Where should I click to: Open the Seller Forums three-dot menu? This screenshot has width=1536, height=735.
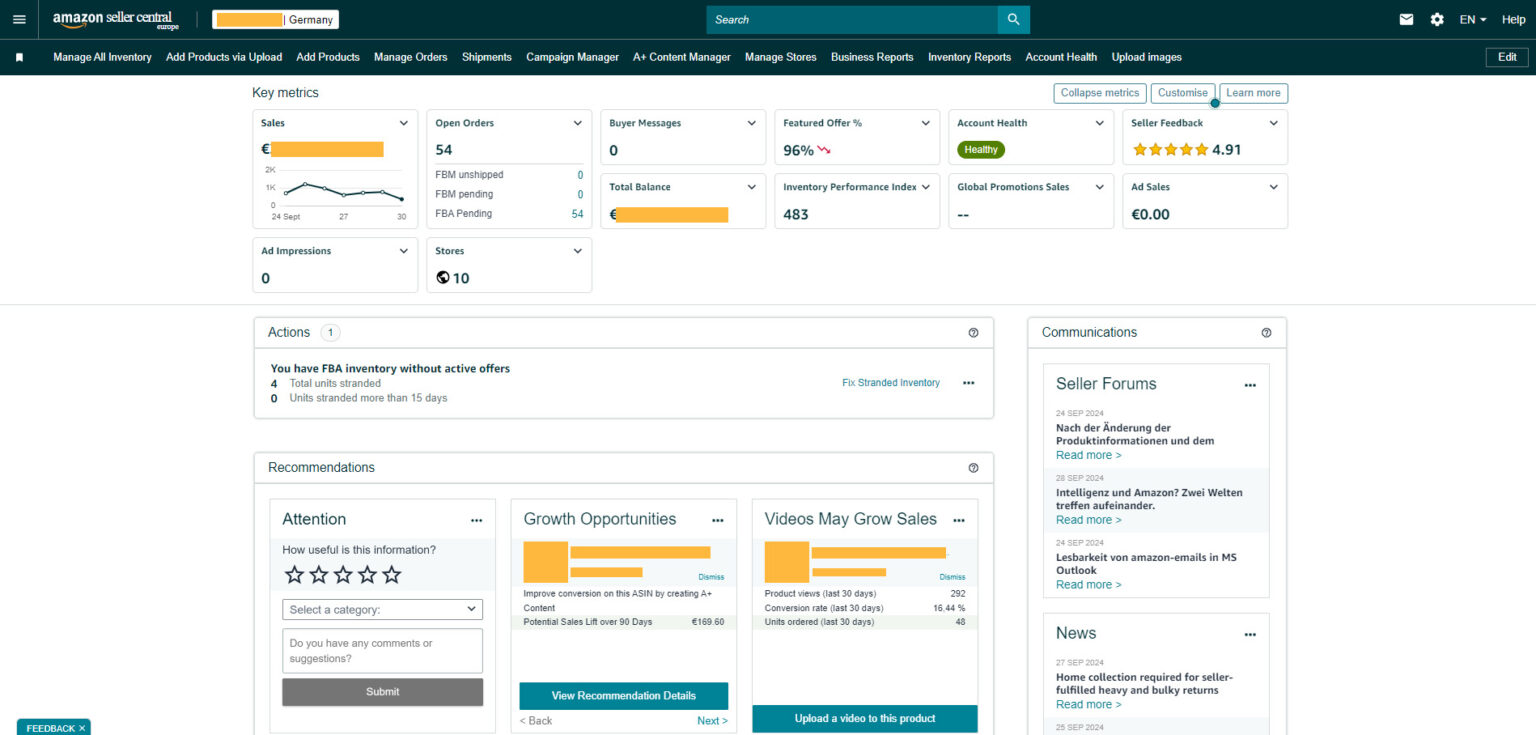tap(1249, 385)
